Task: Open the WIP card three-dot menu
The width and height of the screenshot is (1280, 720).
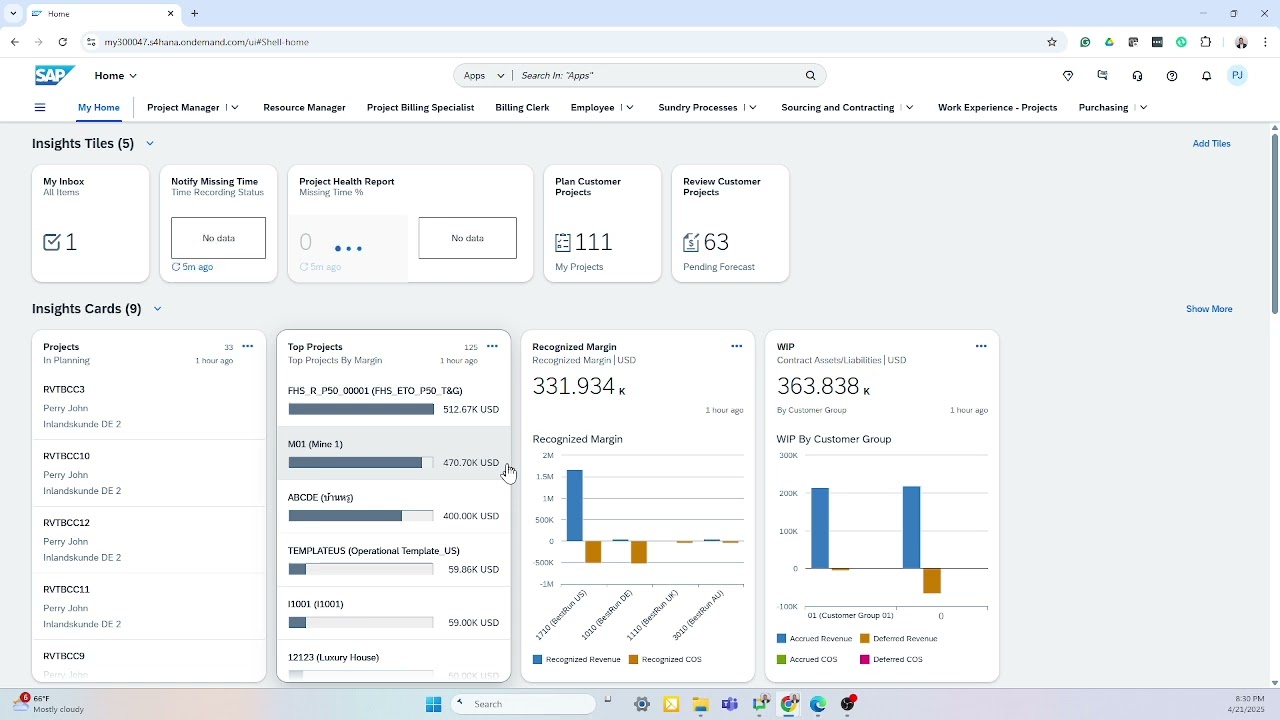Action: [981, 346]
